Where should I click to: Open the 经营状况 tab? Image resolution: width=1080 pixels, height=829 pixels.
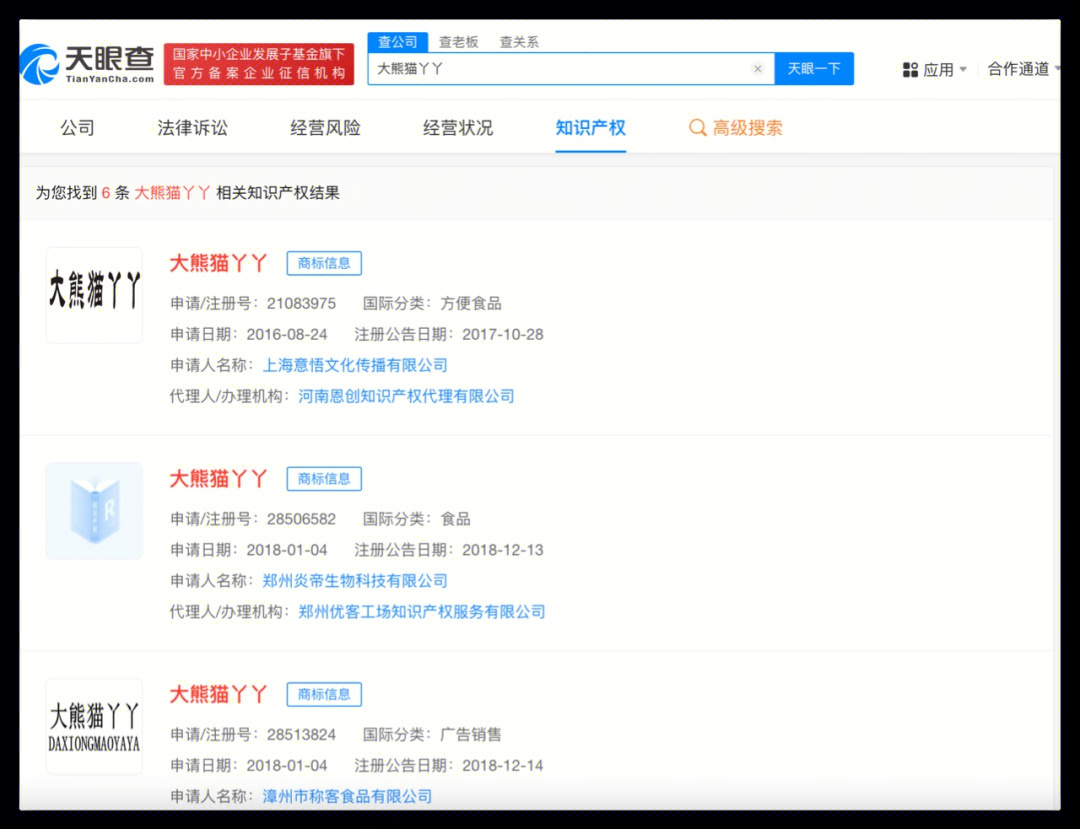[458, 128]
